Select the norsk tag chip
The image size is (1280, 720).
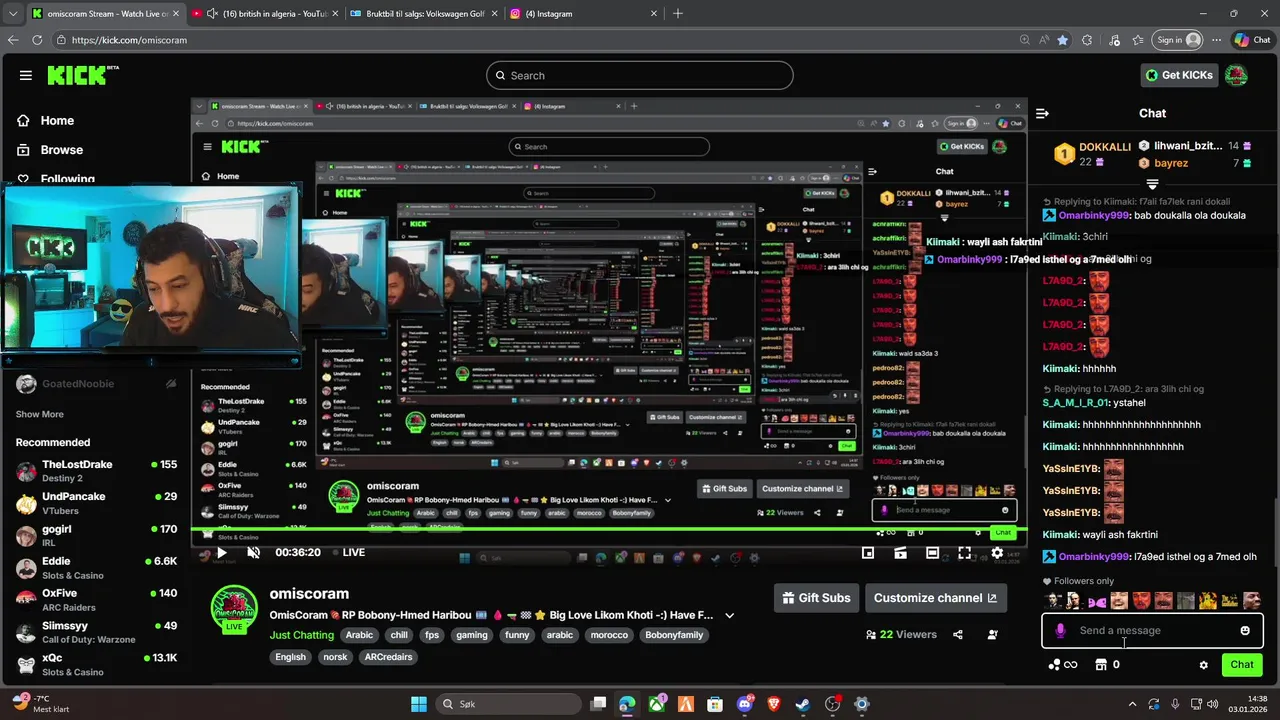click(x=335, y=657)
